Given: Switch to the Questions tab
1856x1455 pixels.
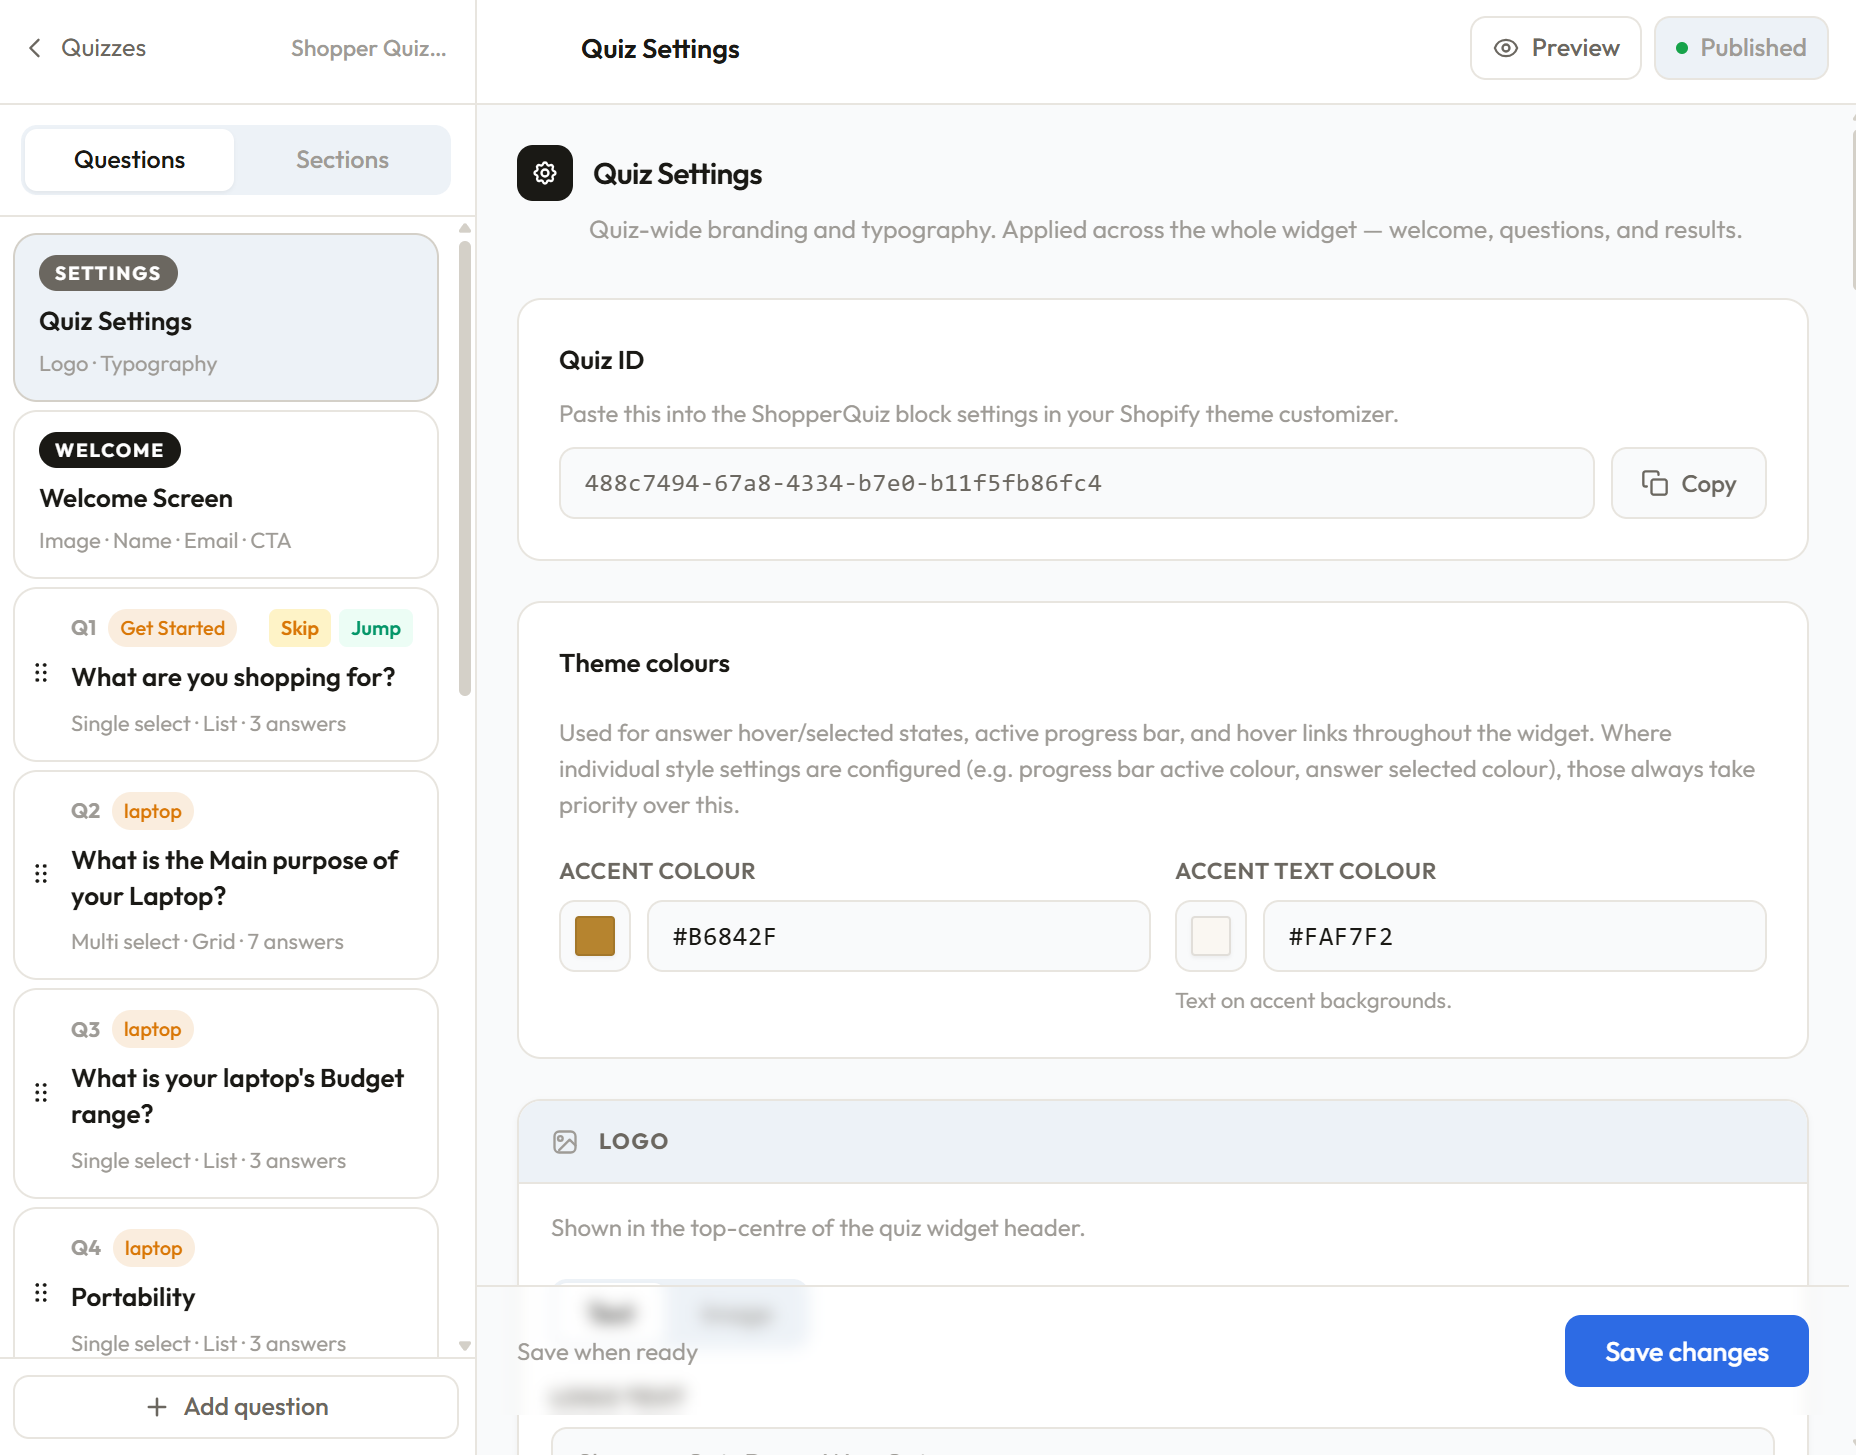Looking at the screenshot, I should (x=130, y=160).
